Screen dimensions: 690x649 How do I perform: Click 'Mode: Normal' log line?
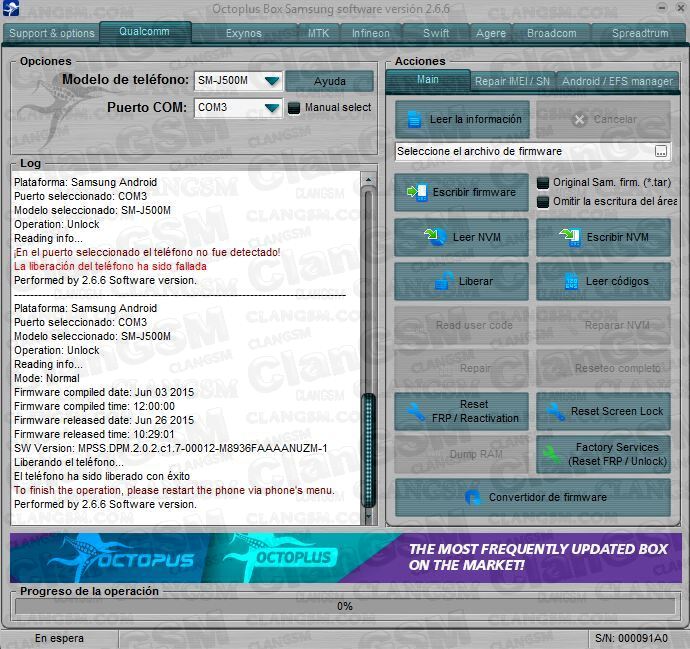pyautogui.click(x=47, y=378)
